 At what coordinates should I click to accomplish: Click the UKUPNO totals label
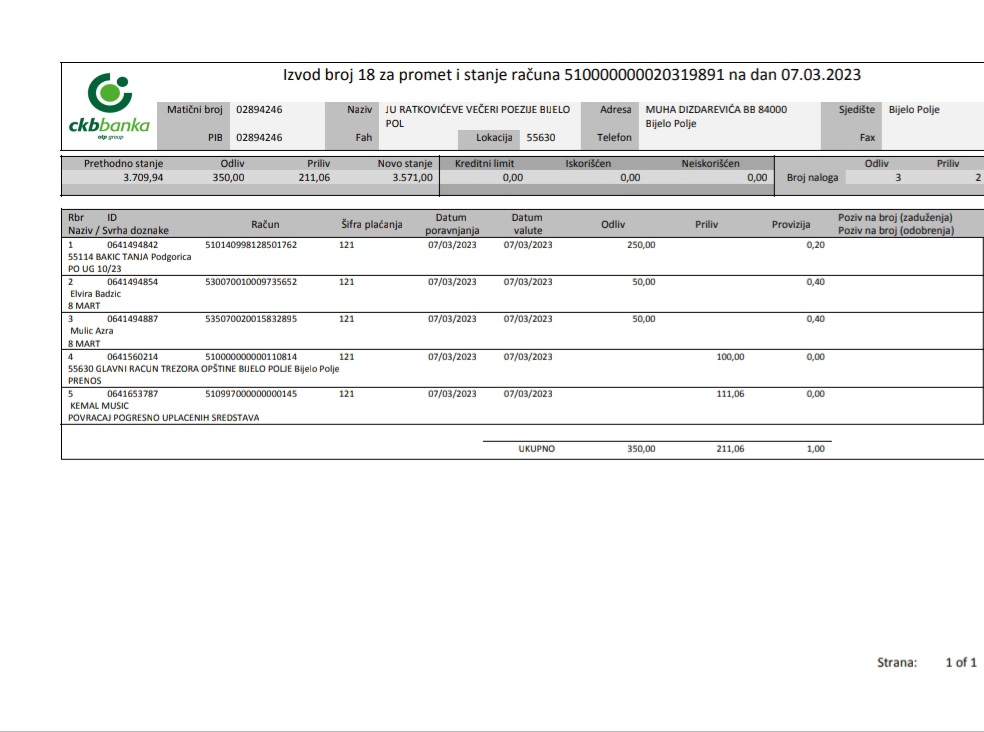coord(536,449)
